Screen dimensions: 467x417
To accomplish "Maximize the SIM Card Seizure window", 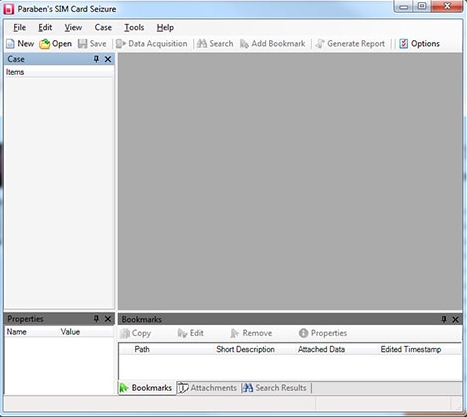I will click(x=422, y=6).
